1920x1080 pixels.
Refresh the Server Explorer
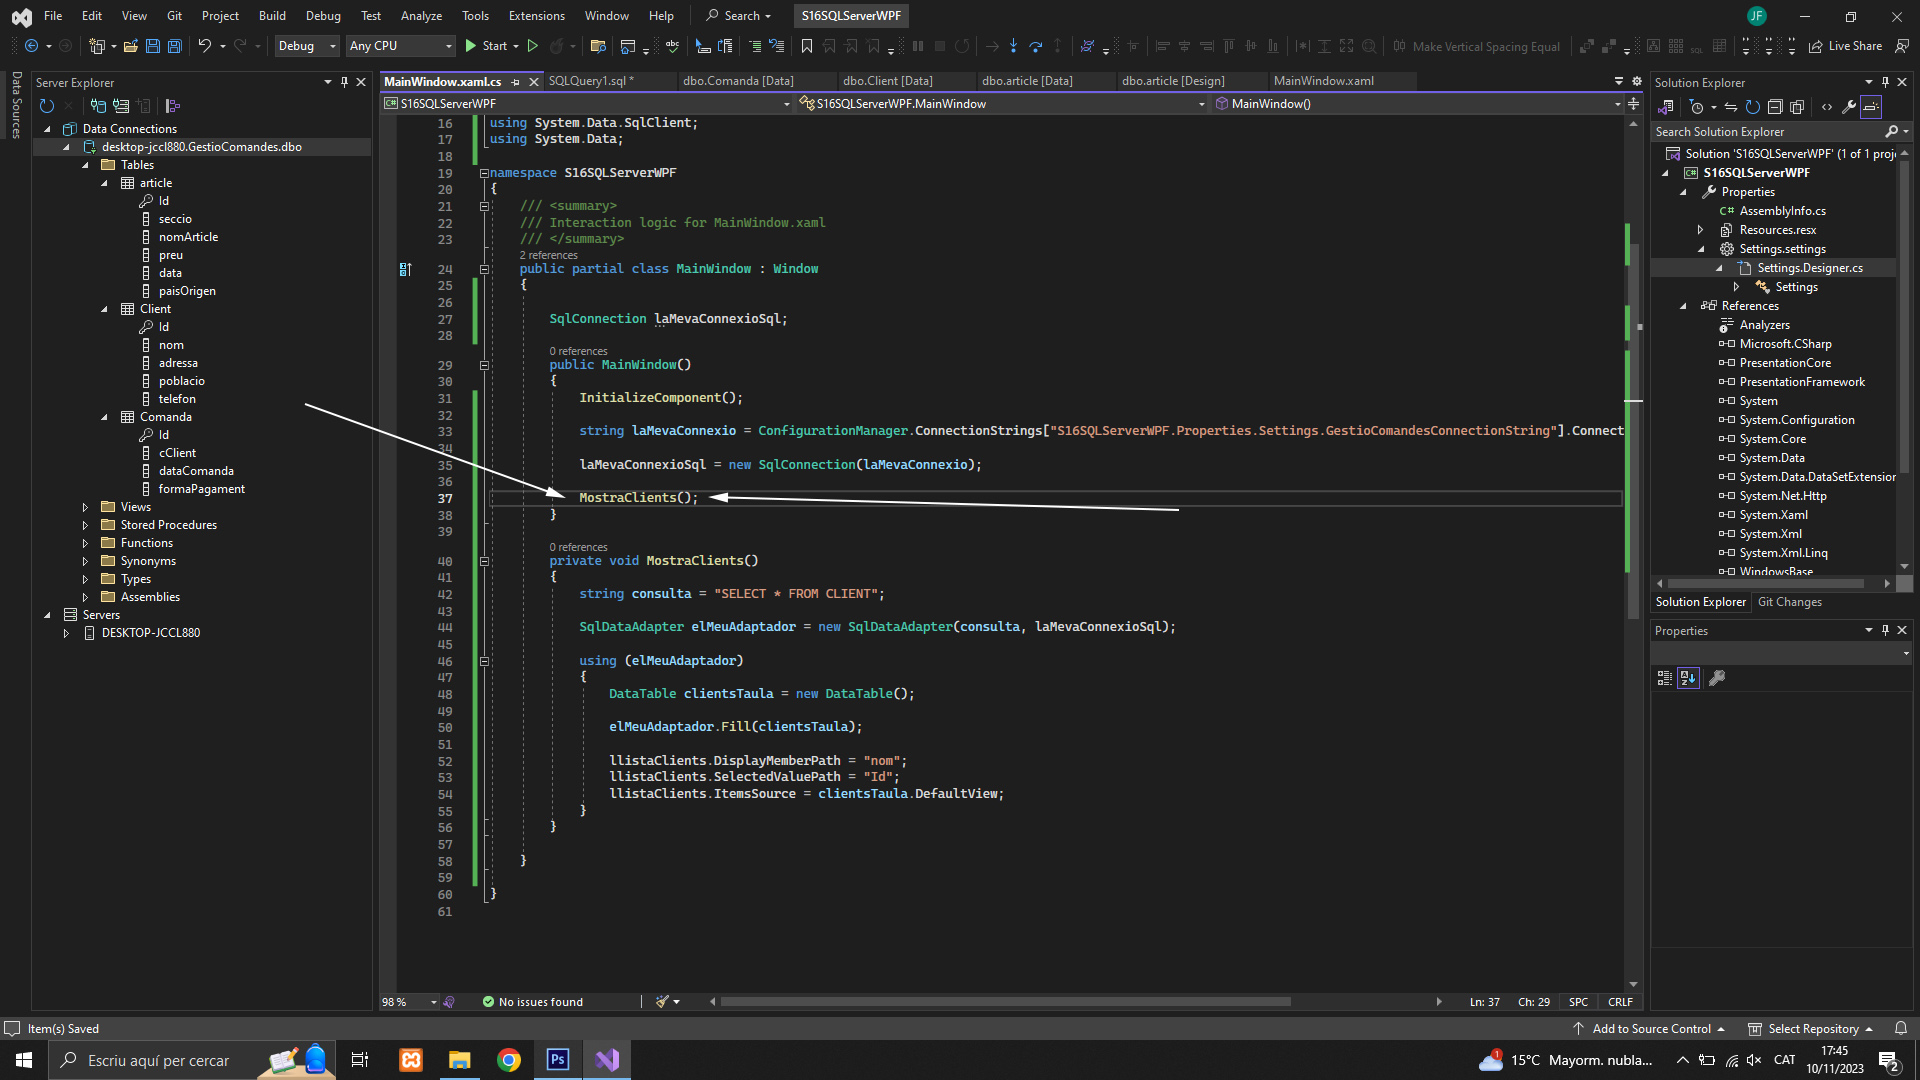(46, 106)
